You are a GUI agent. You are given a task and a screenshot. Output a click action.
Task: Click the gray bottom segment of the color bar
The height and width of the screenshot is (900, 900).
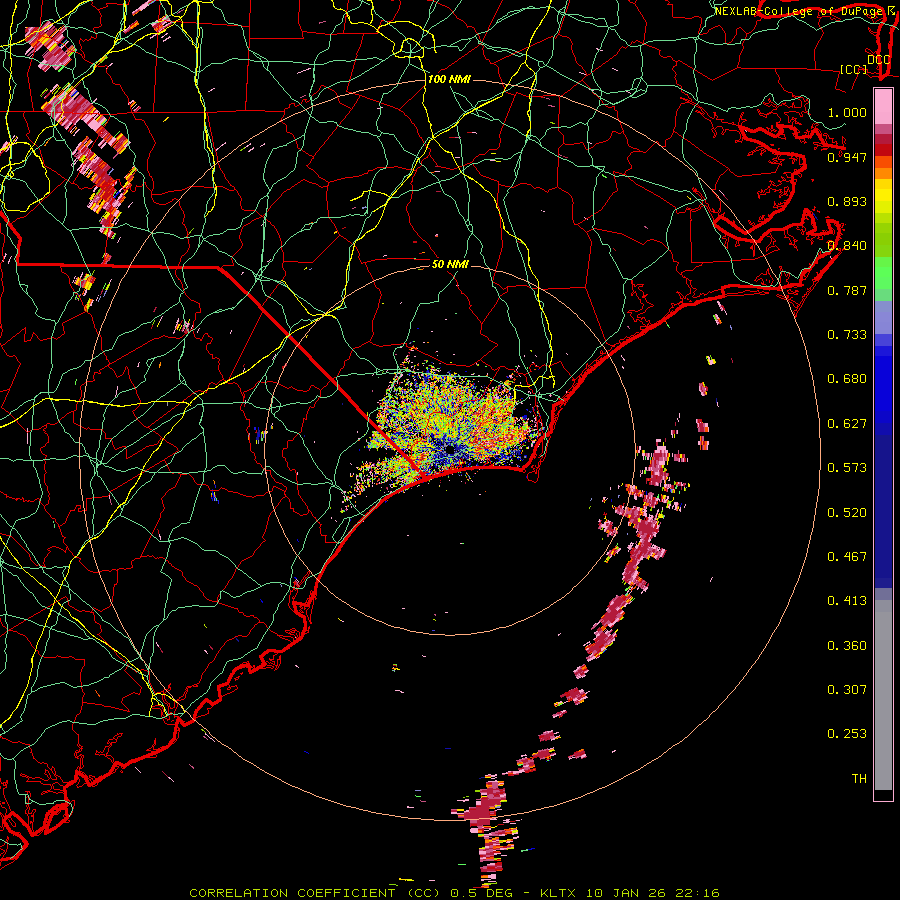coord(883,695)
